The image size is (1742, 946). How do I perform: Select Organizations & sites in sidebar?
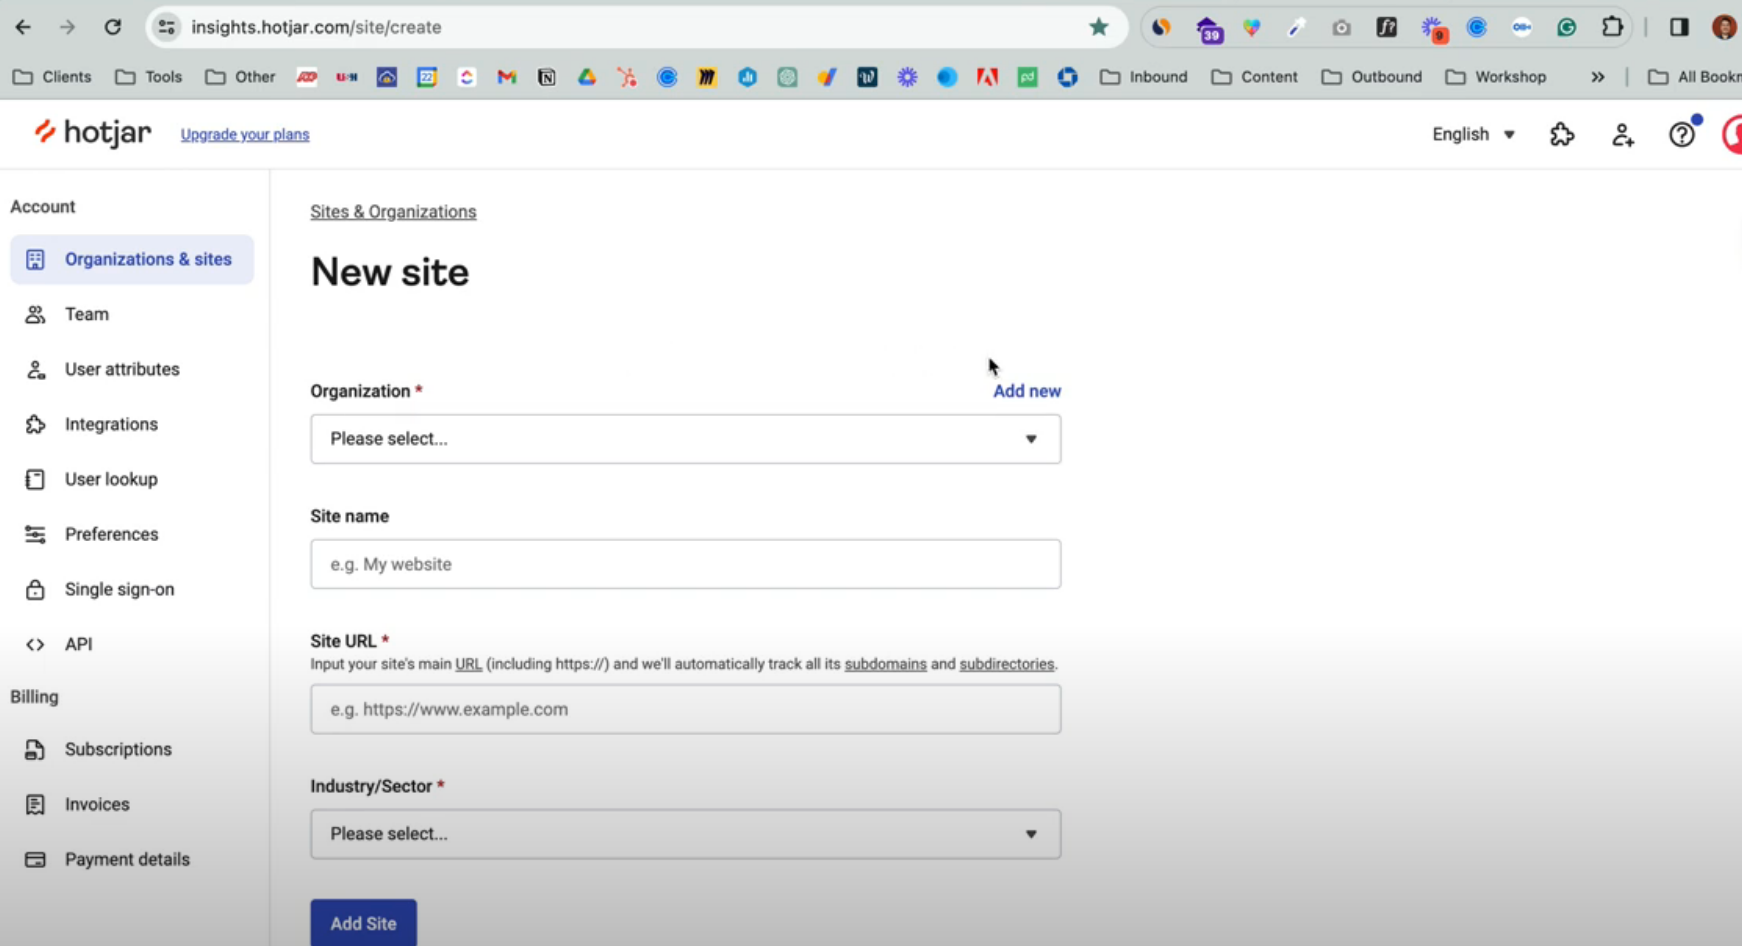tap(132, 260)
